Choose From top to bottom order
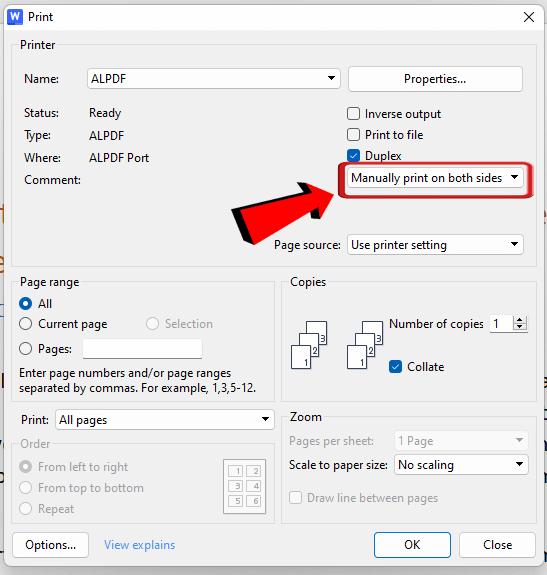547x575 pixels. click(25, 488)
